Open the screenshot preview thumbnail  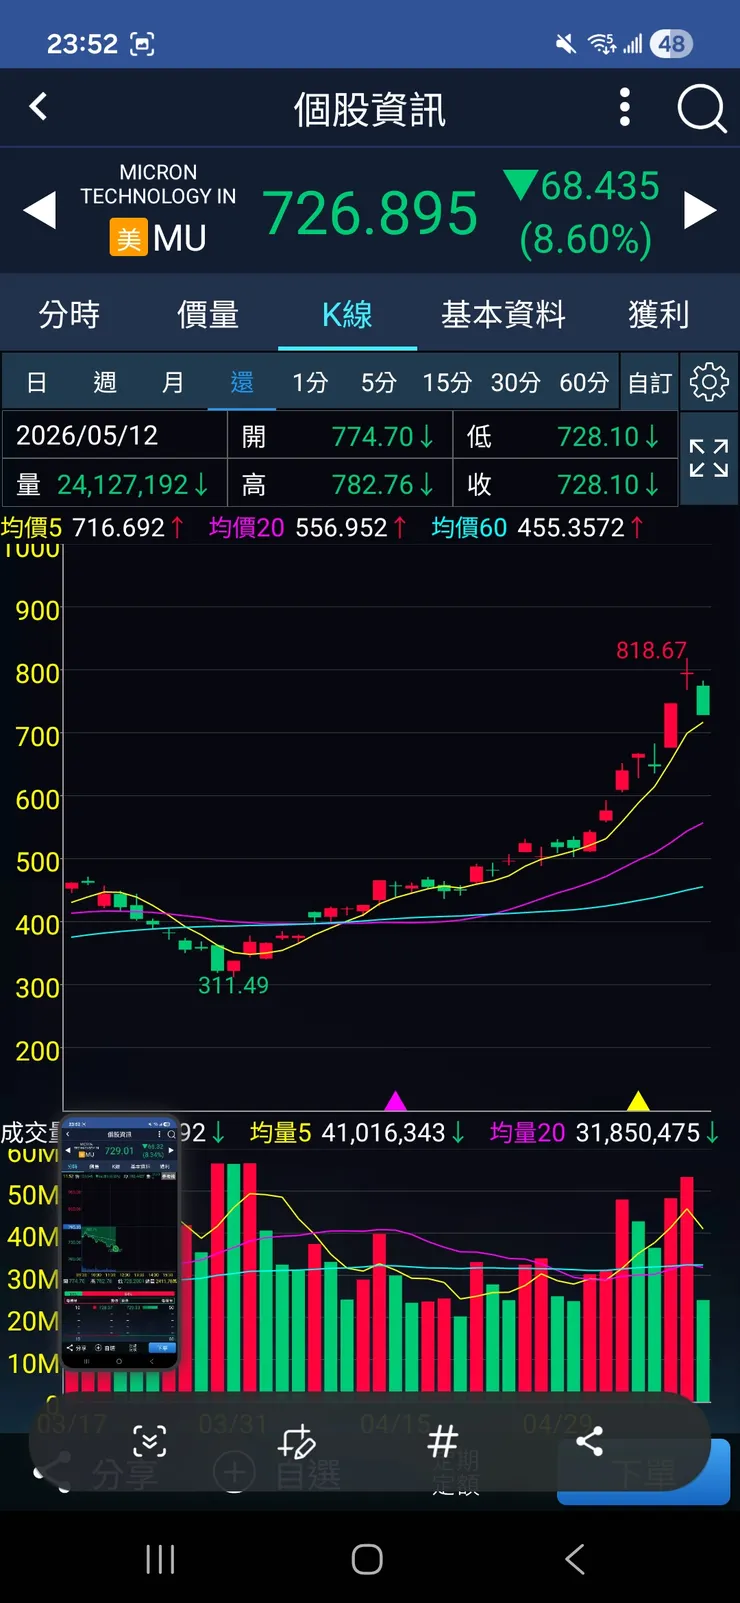120,1241
